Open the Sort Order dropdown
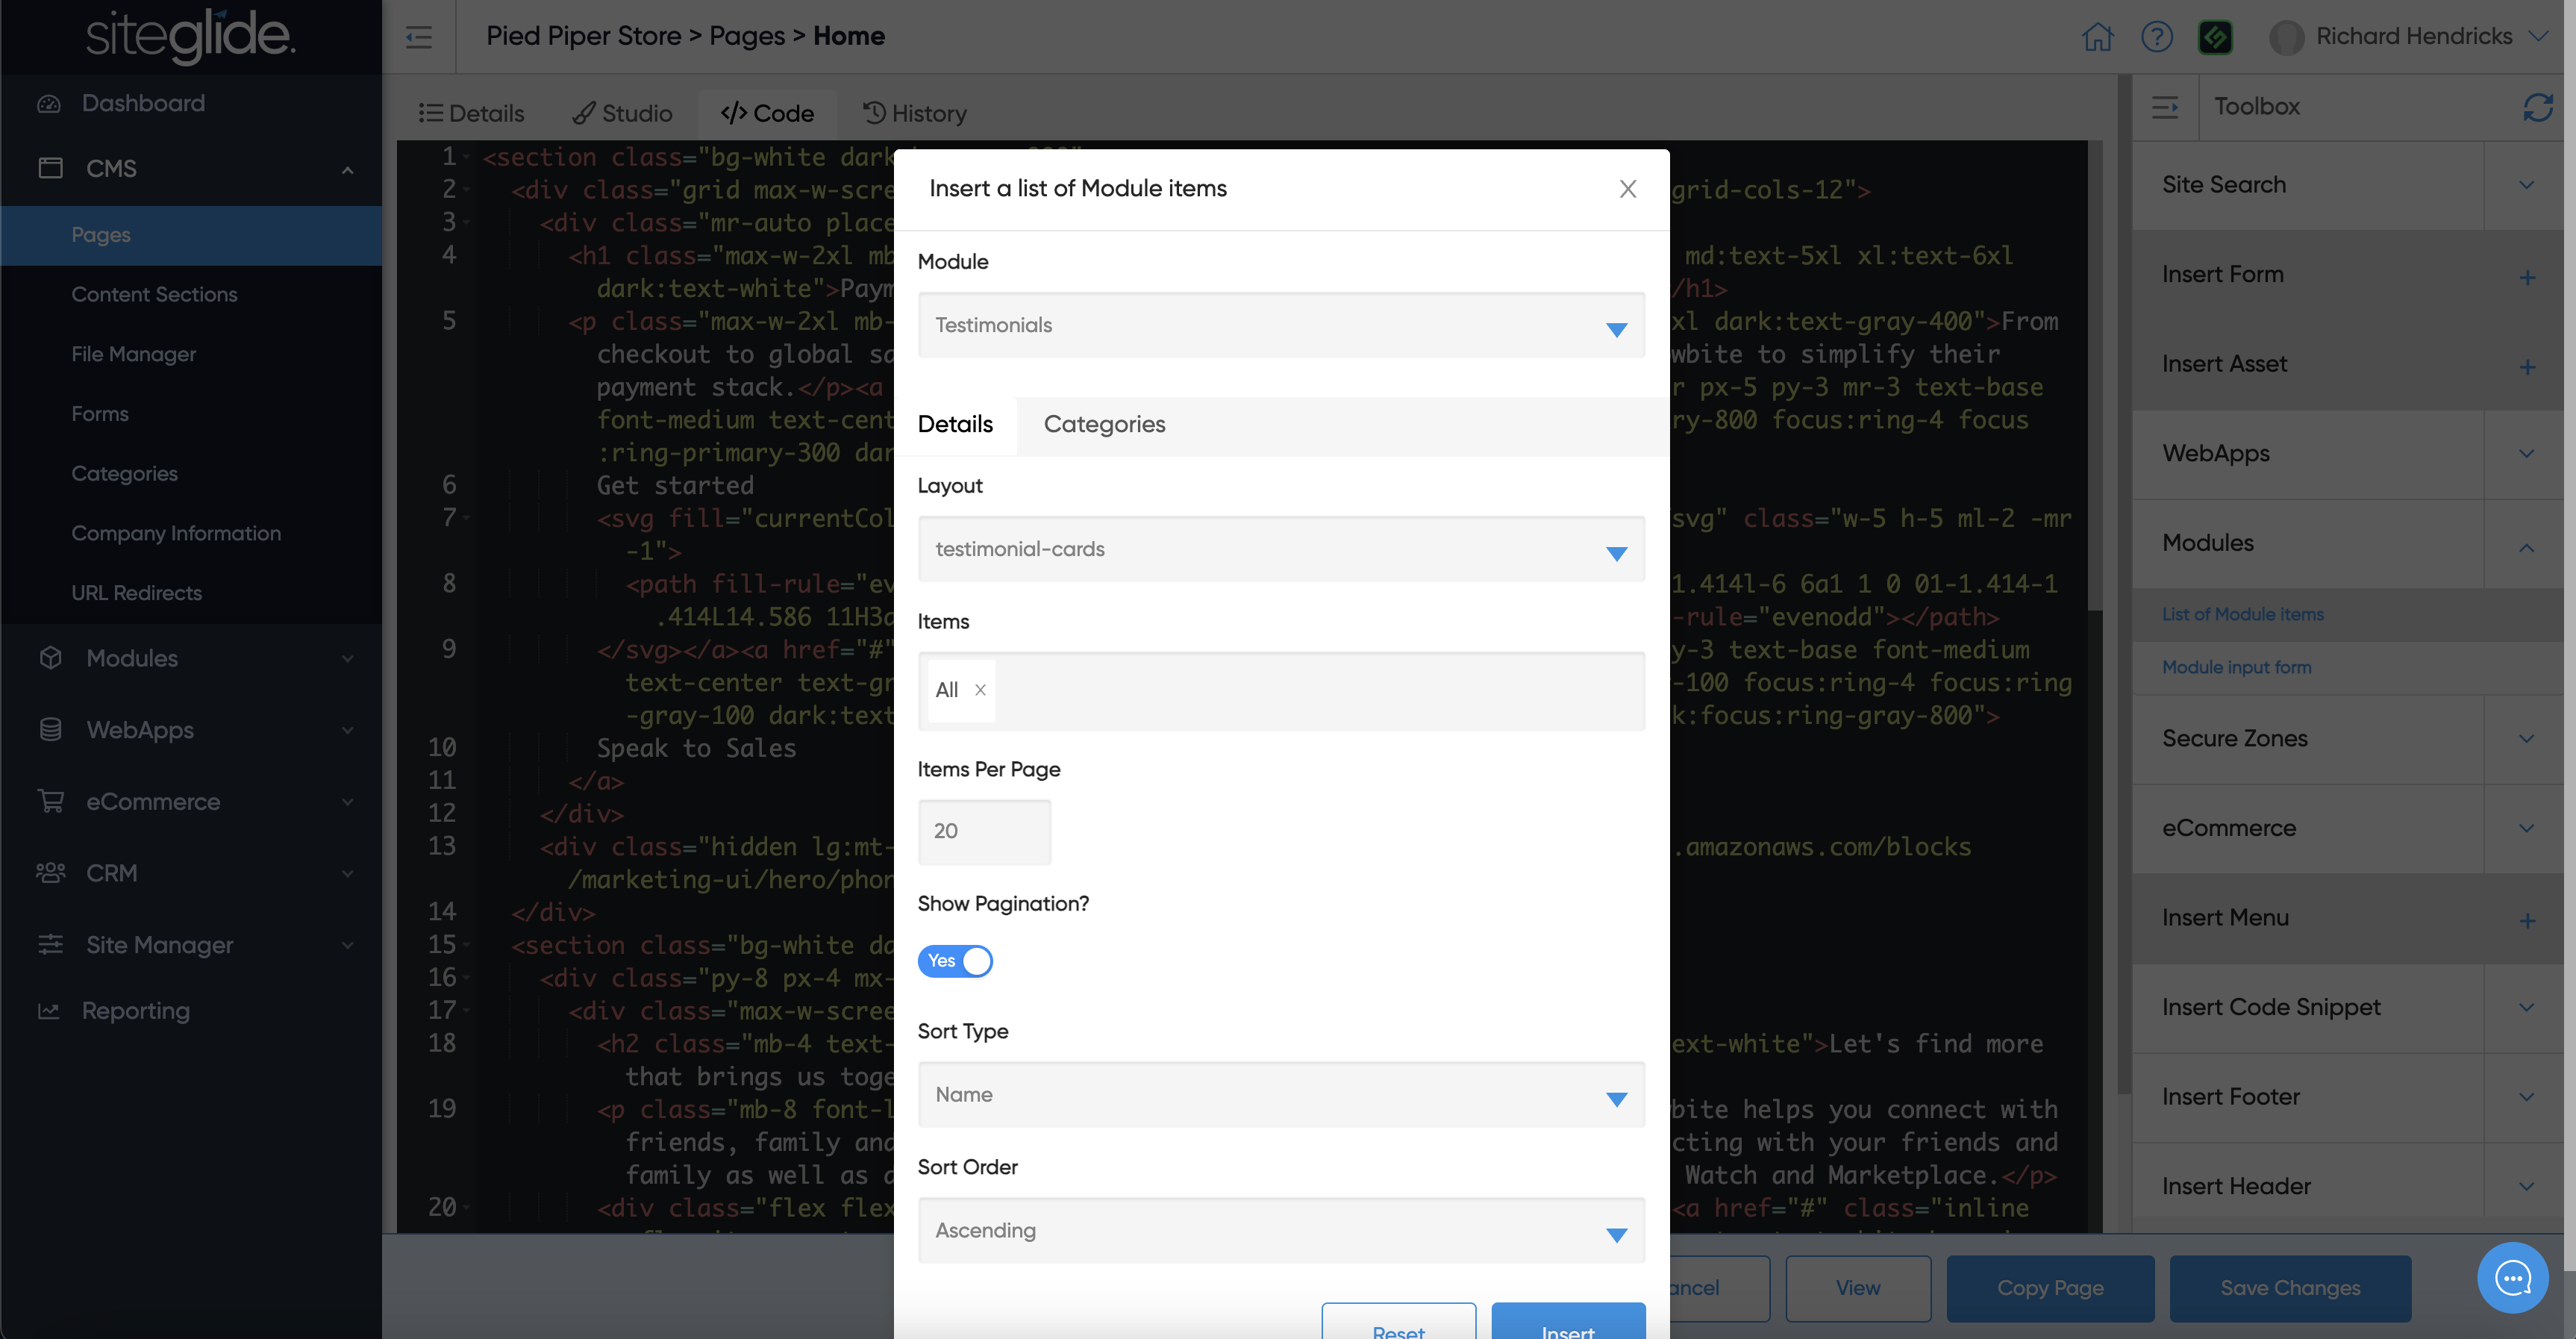The height and width of the screenshot is (1339, 2576). click(x=1280, y=1231)
